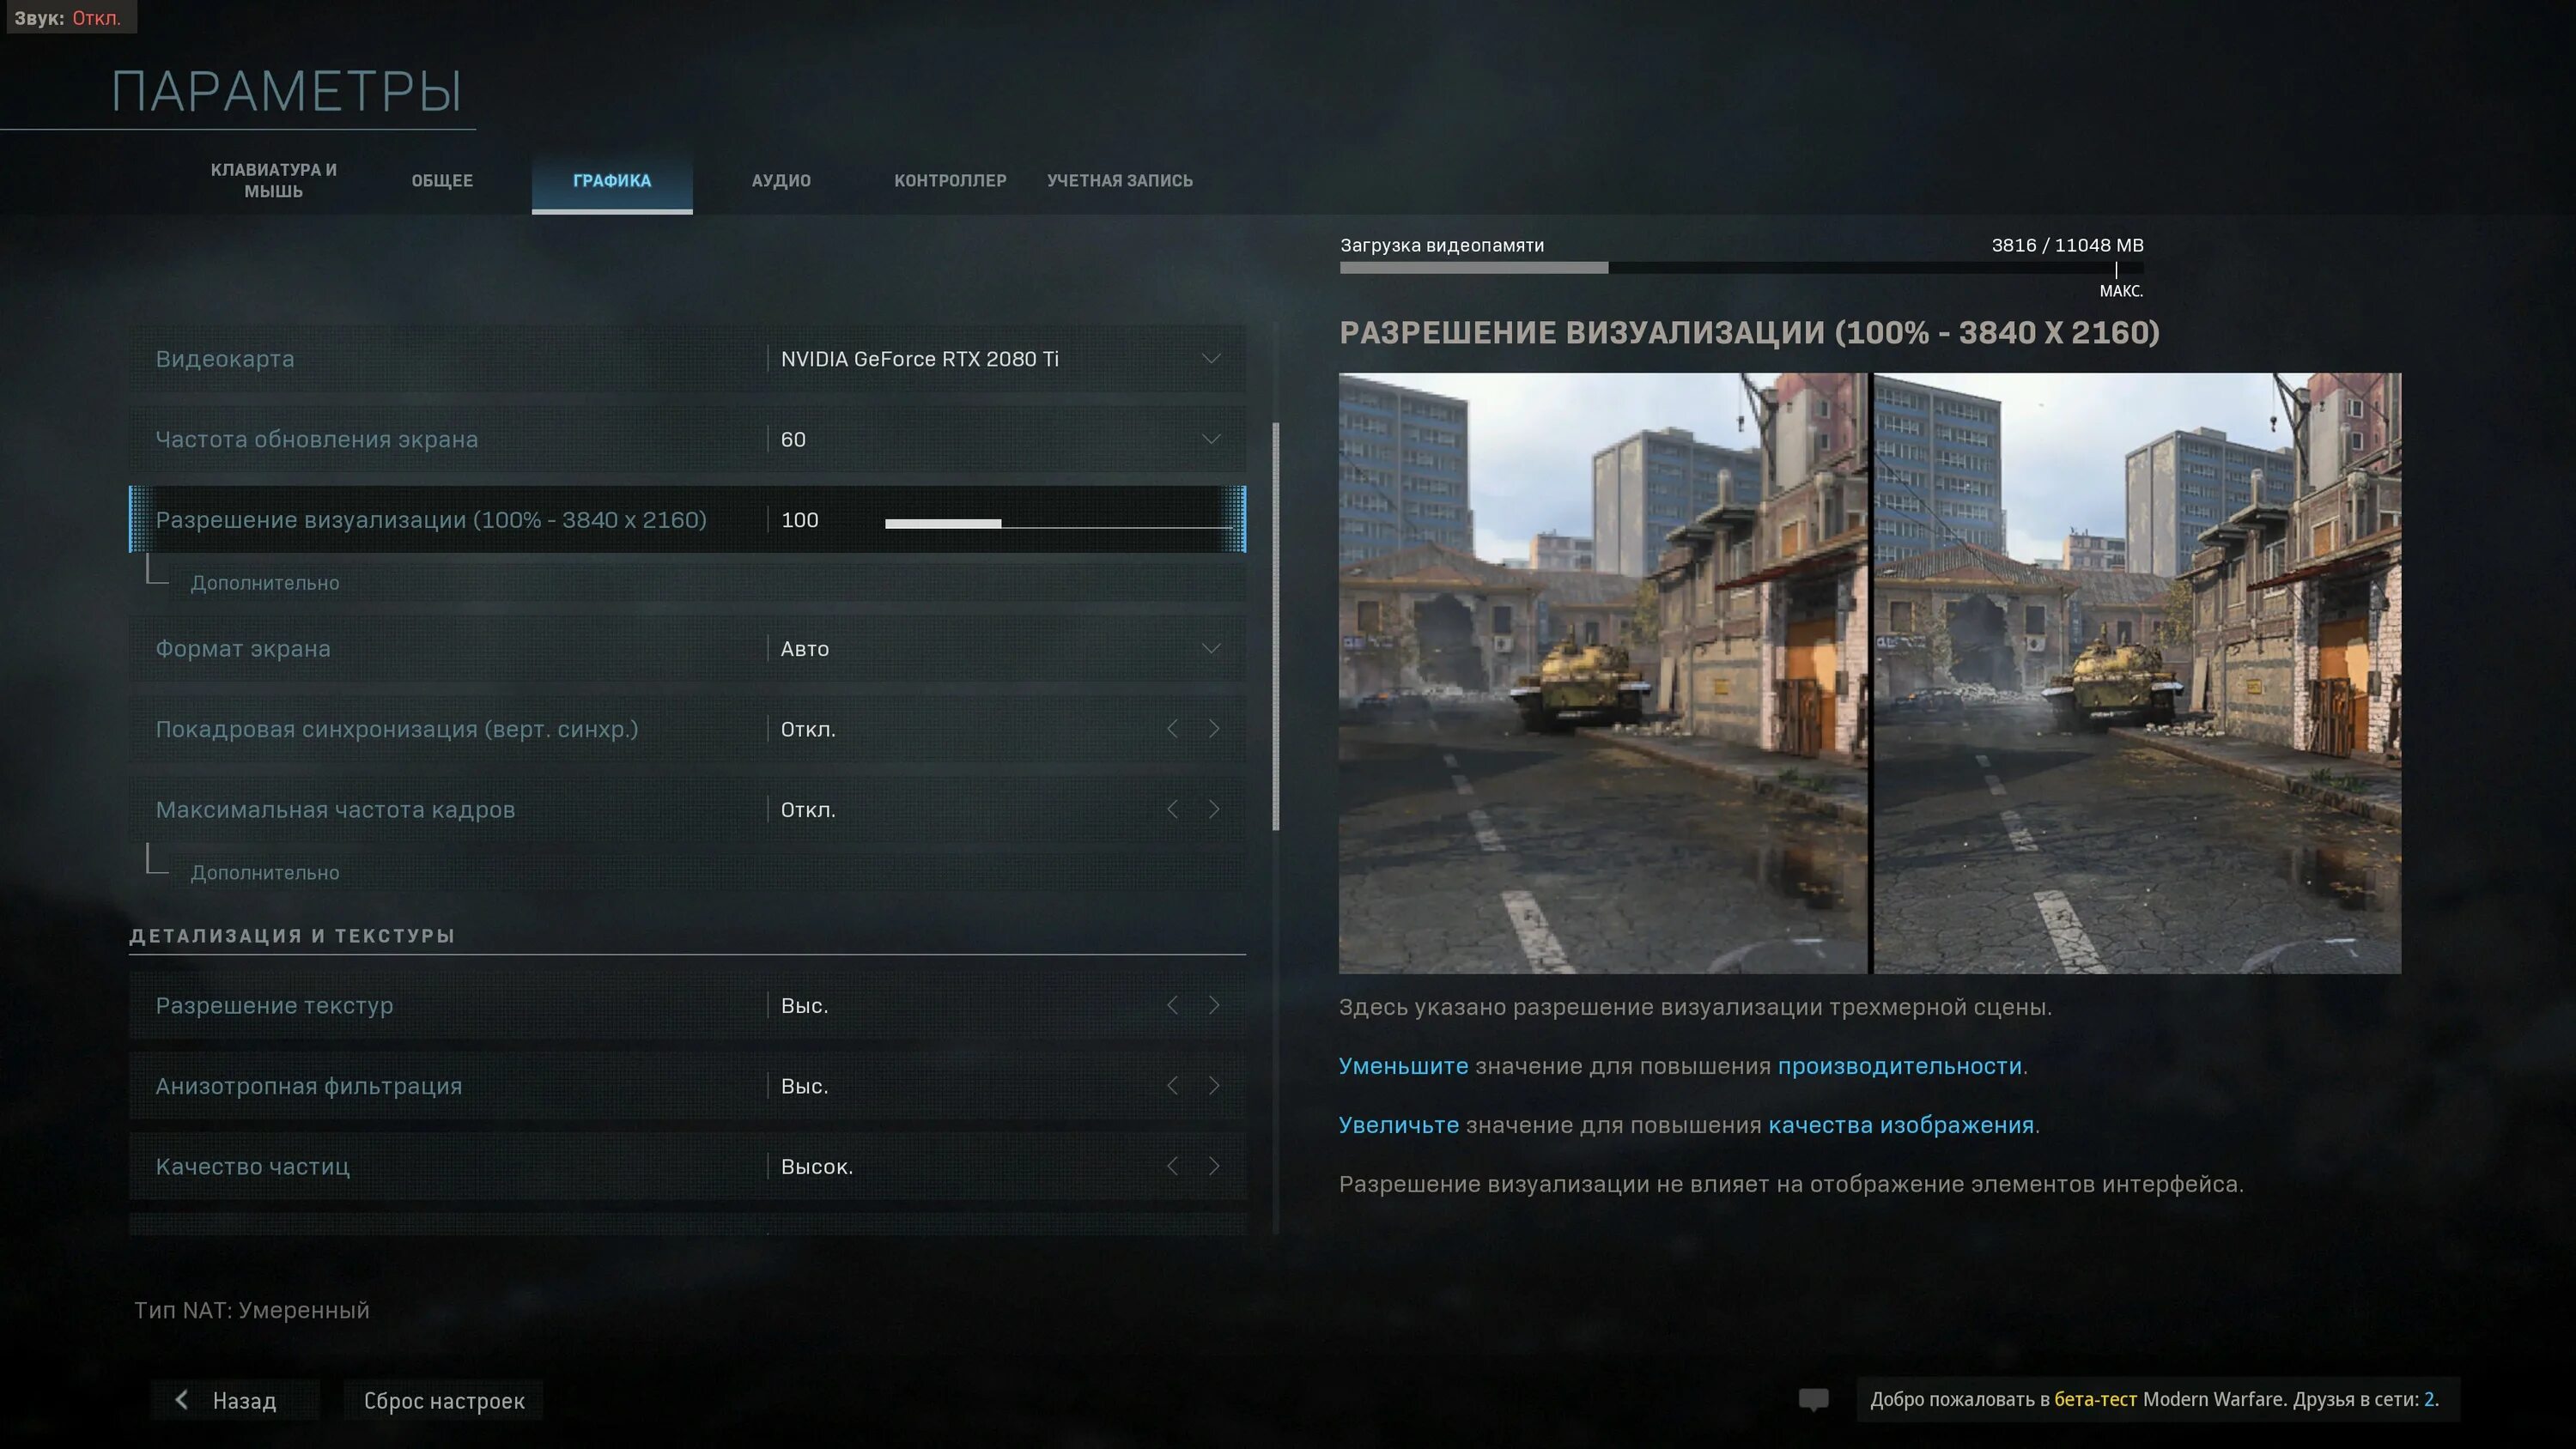The image size is (2576, 1449).
Task: Click right arrow for Качество частиц
Action: (x=1213, y=1166)
